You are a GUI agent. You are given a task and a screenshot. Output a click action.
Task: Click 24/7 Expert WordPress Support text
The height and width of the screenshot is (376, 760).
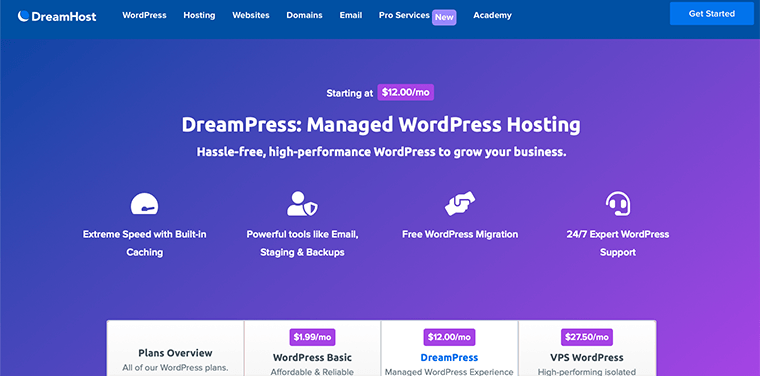(618, 243)
